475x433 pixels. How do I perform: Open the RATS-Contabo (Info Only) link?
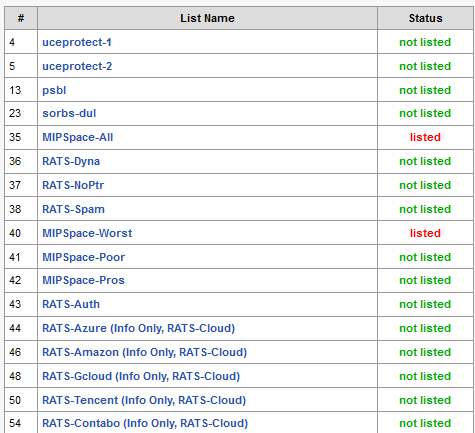click(145, 423)
